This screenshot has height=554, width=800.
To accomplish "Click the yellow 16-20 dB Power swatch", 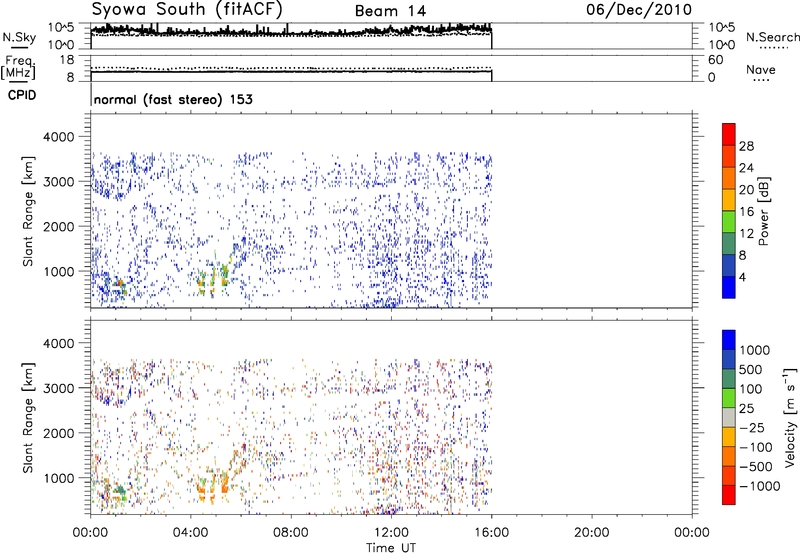I will pyautogui.click(x=729, y=199).
